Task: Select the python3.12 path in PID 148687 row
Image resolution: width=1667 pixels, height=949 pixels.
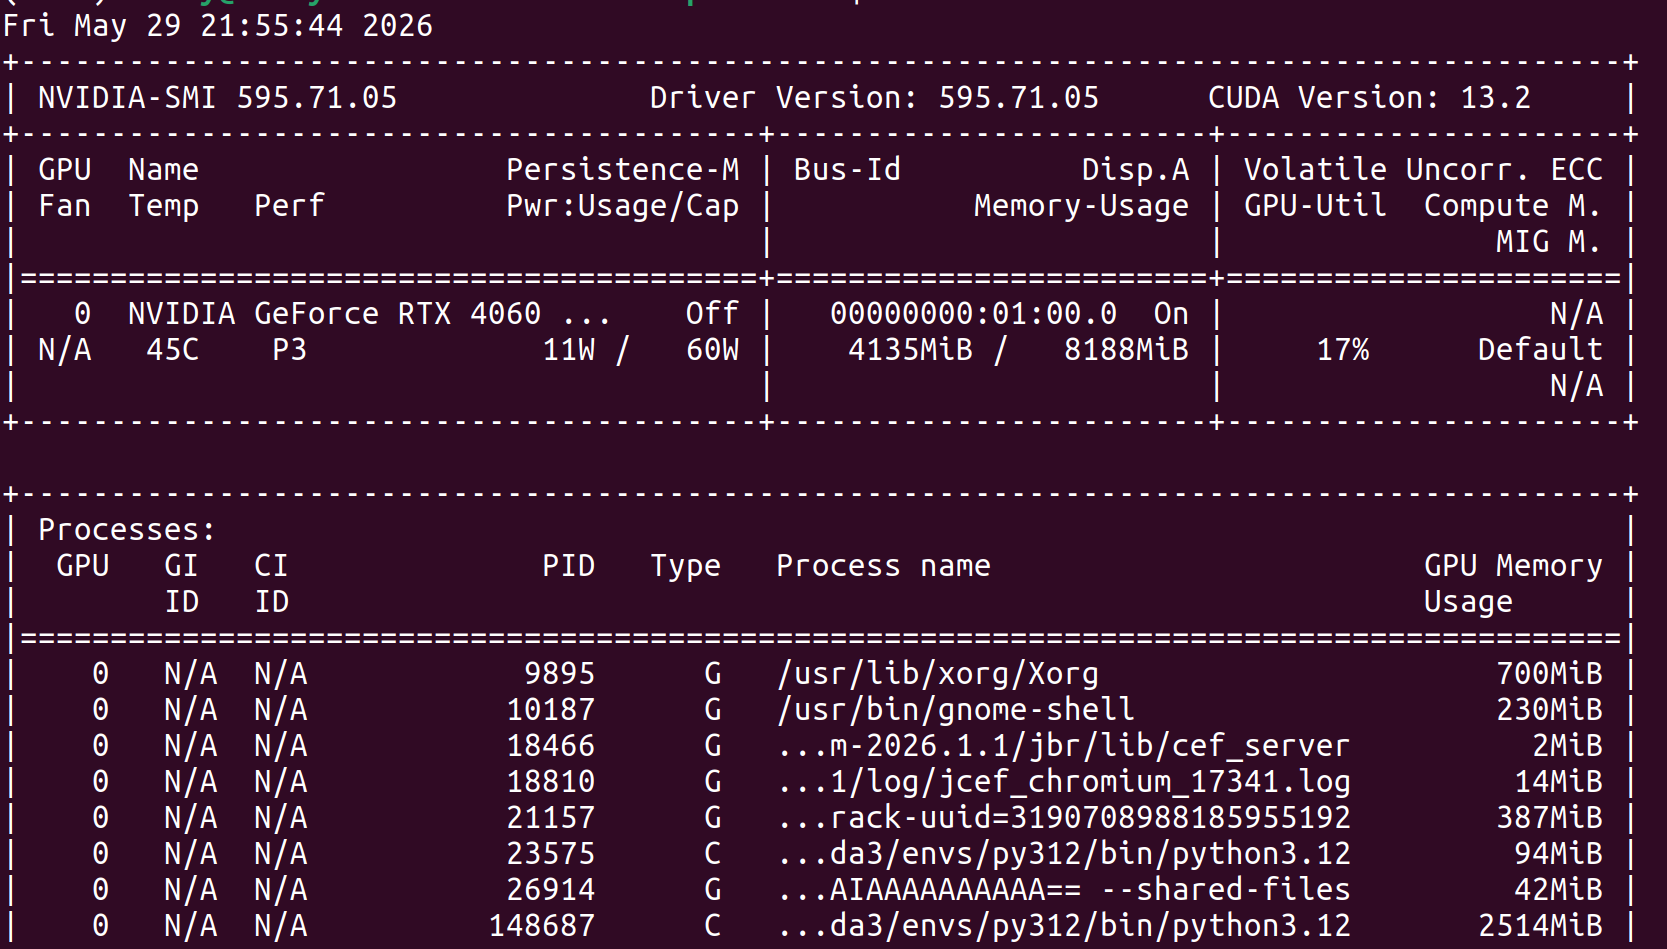Action: (x=1063, y=926)
